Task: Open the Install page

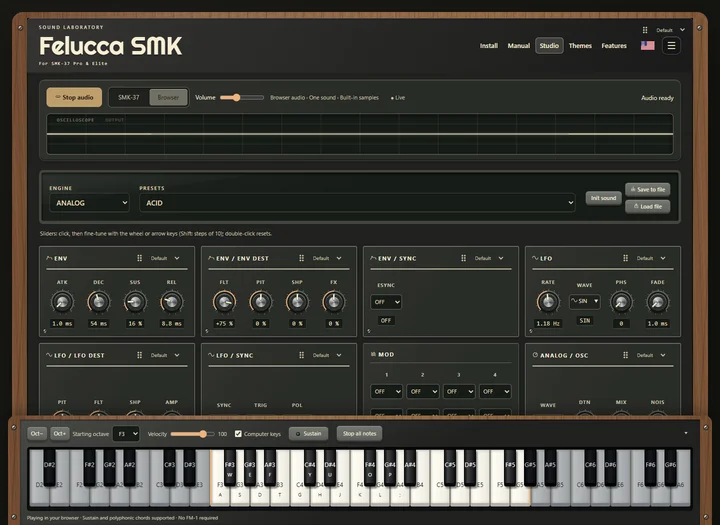Action: point(489,45)
